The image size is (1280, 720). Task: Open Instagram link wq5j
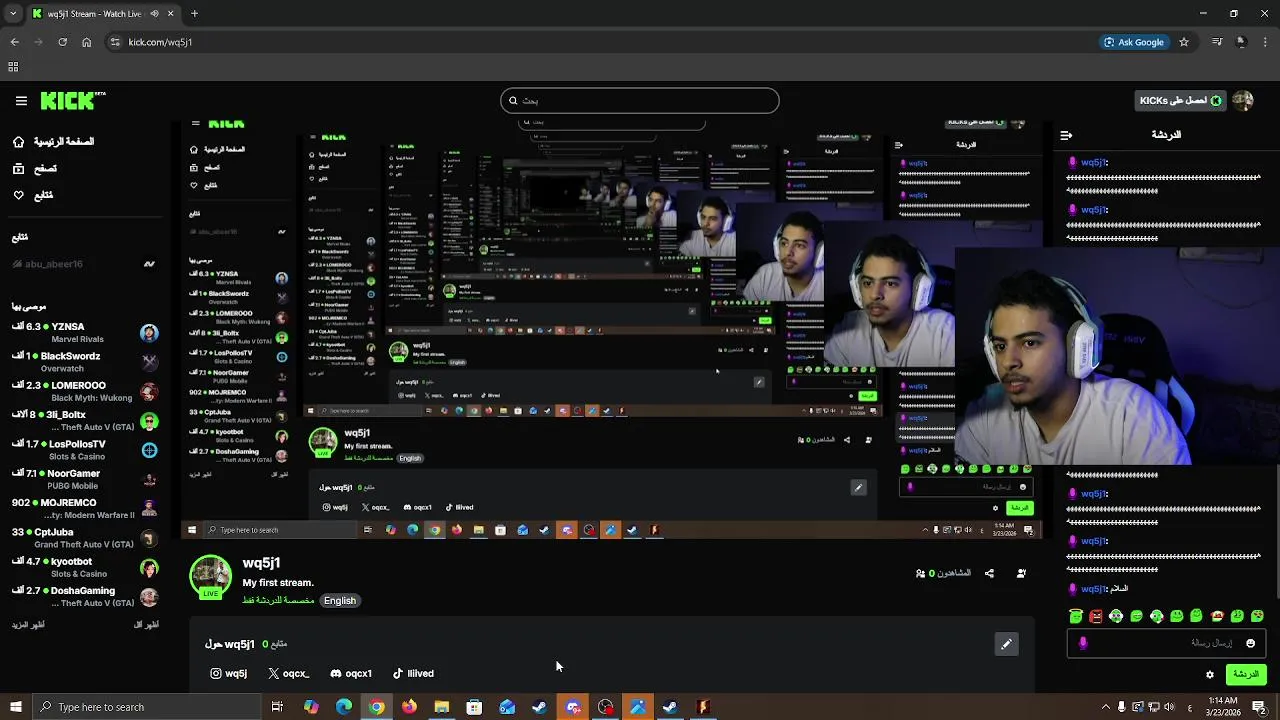click(228, 673)
